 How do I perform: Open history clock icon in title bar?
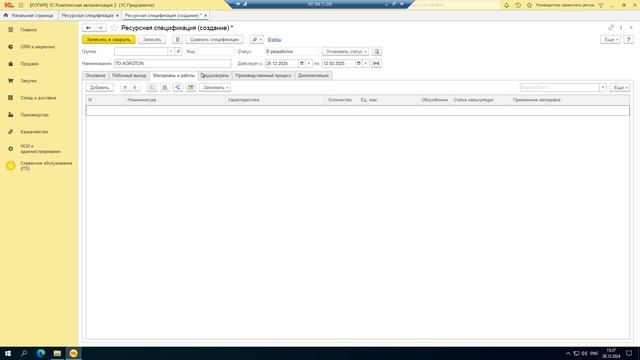(x=518, y=5)
